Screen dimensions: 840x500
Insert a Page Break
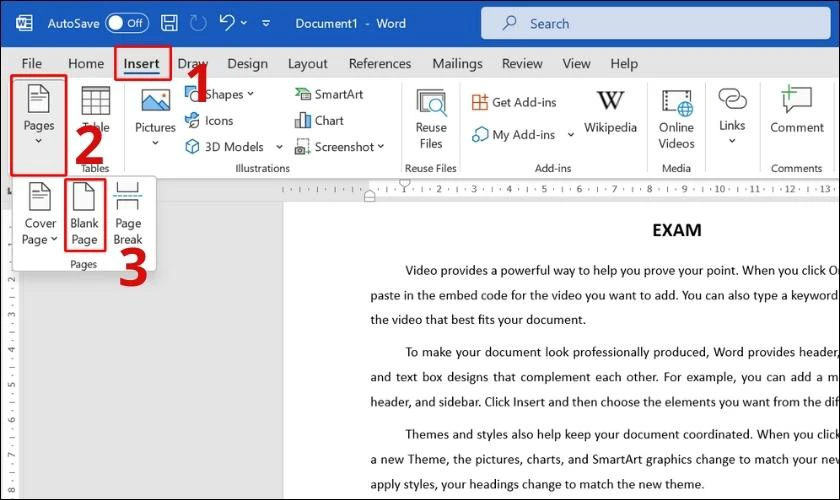point(128,214)
